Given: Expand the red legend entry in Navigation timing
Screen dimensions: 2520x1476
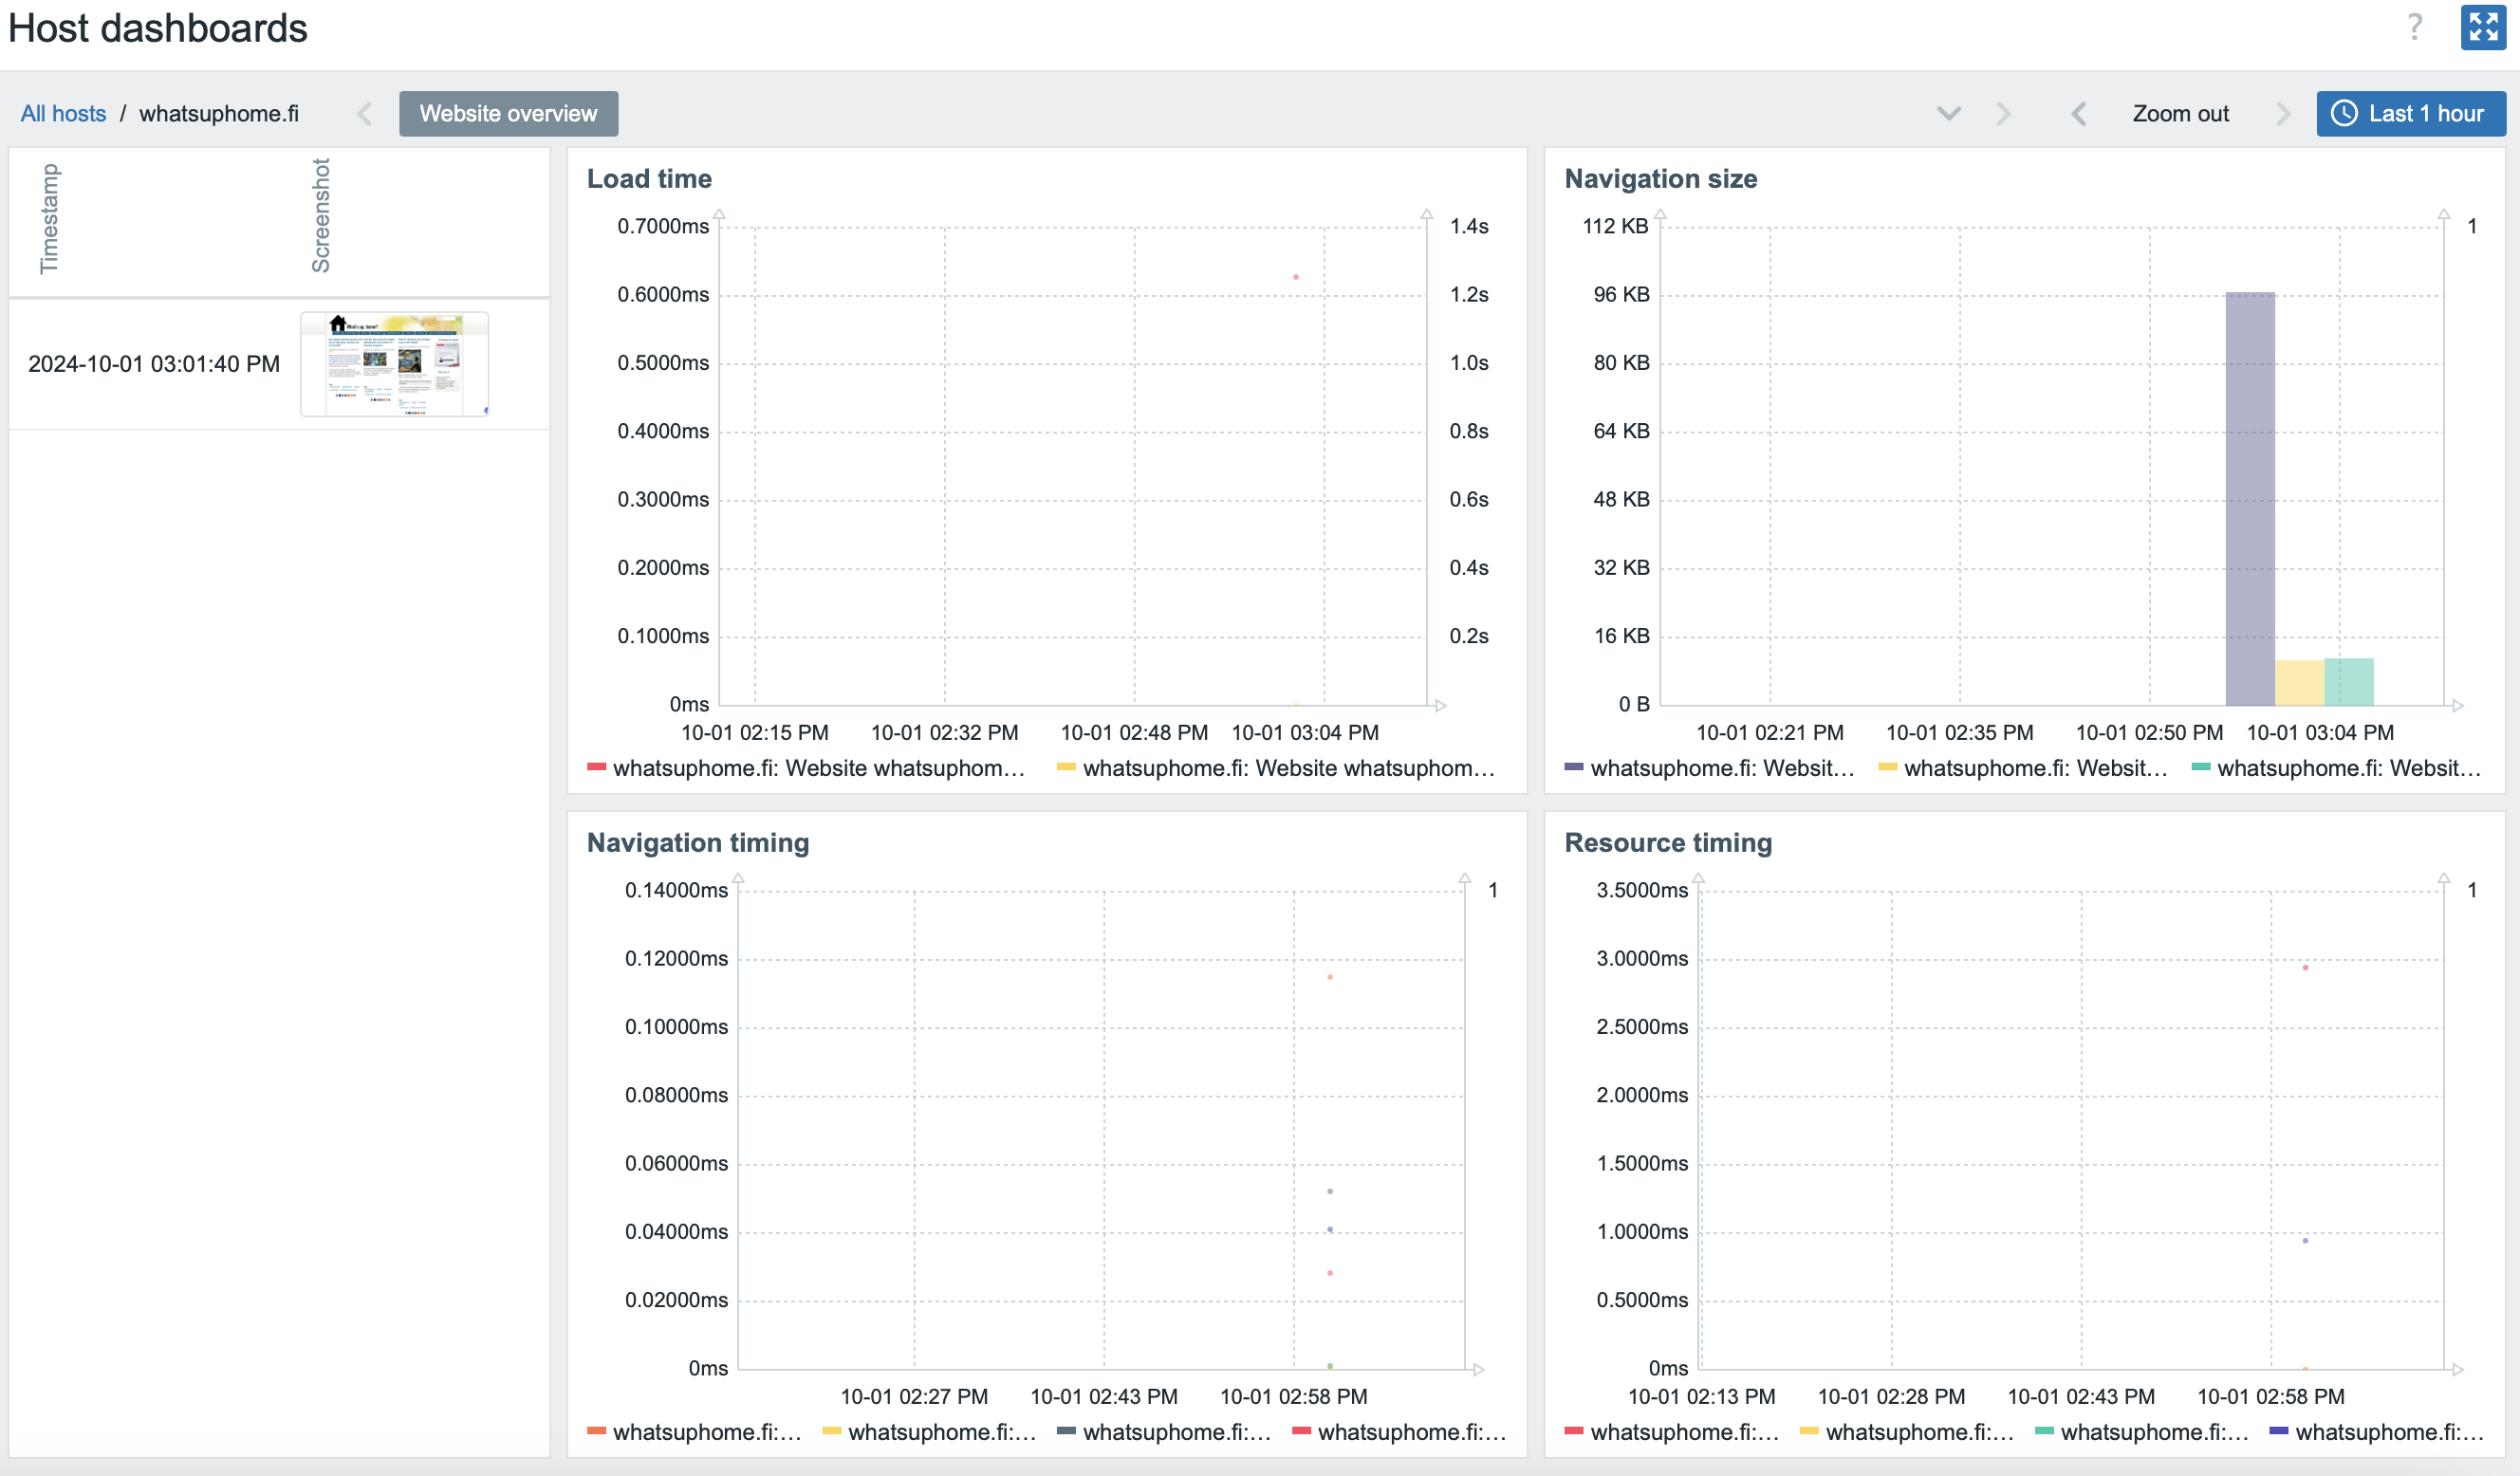Looking at the screenshot, I should click(x=1398, y=1432).
